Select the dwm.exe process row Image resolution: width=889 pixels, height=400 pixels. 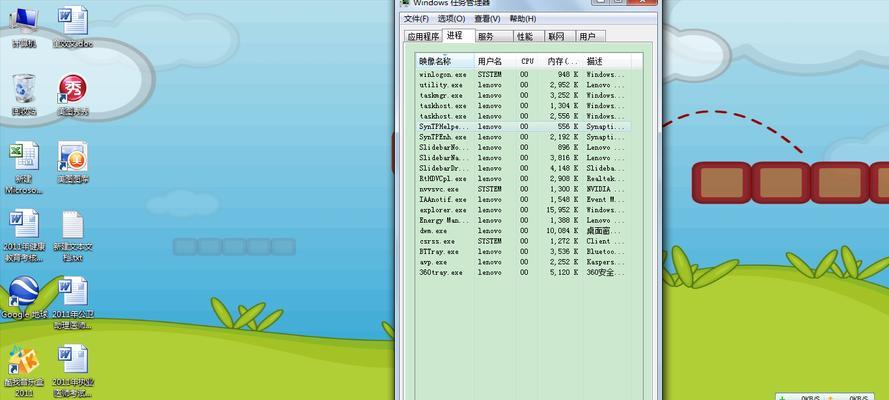[523, 231]
